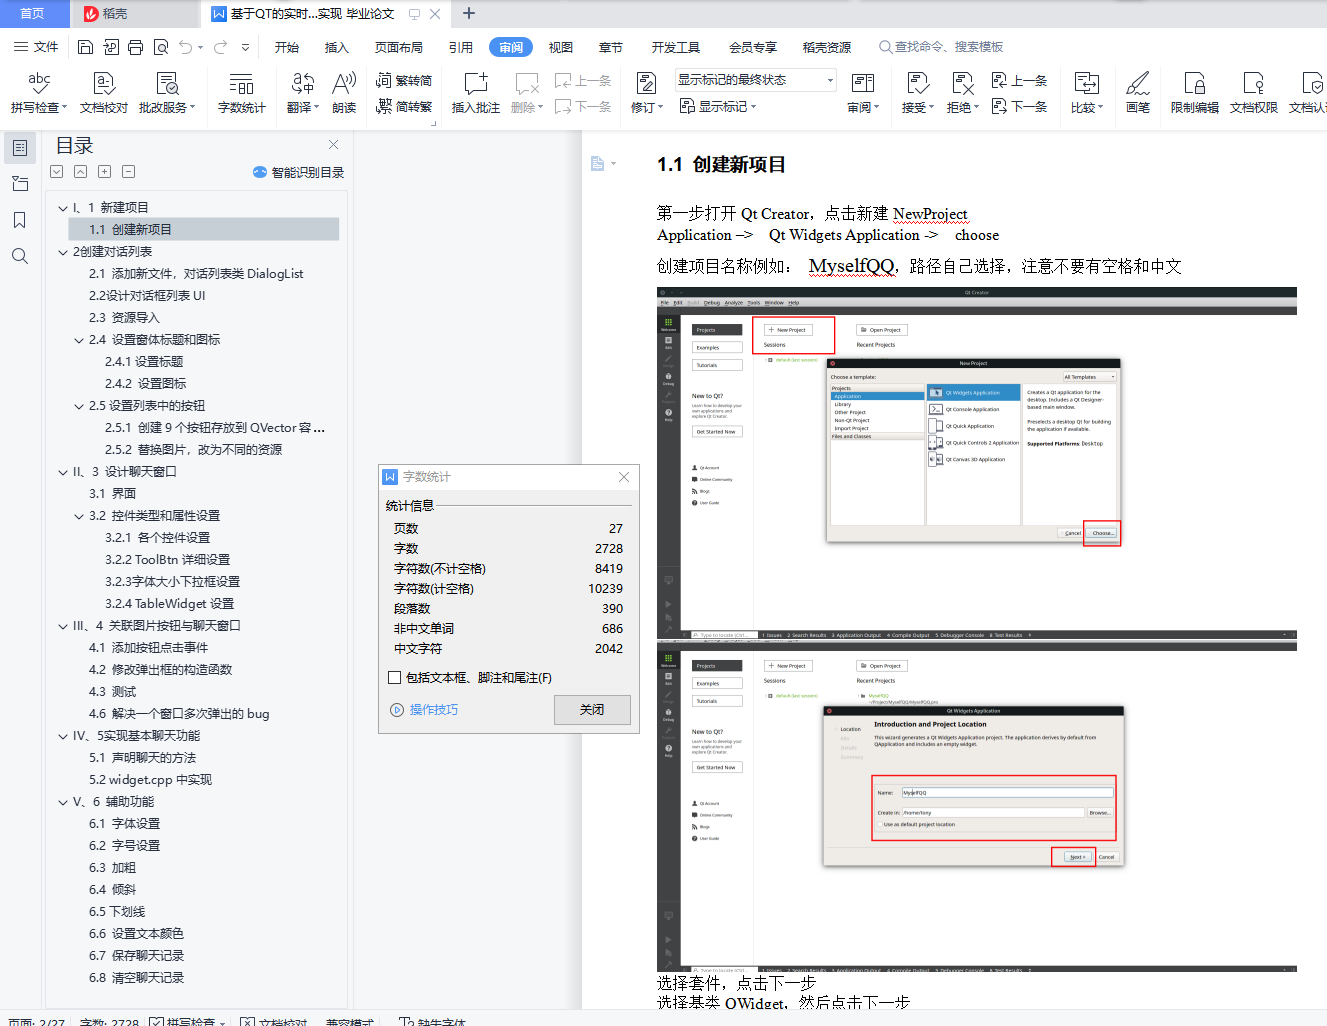The image size is (1327, 1026).
Task: Click 插入批注 to insert a comment
Action: coord(476,92)
